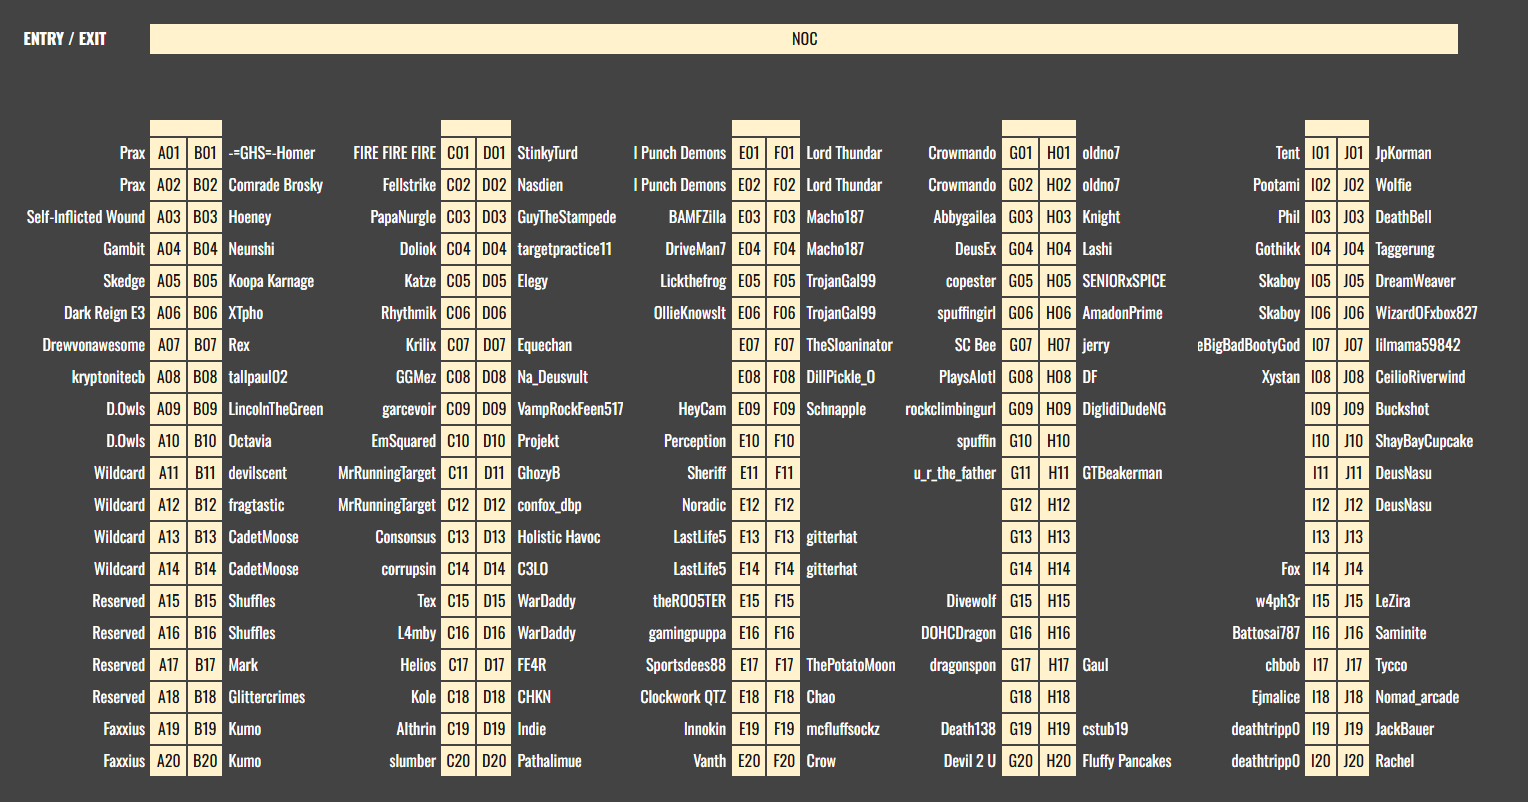Viewport: 1528px width, 802px height.
Task: Select seat H17 for Gaul
Action: pos(1058,665)
